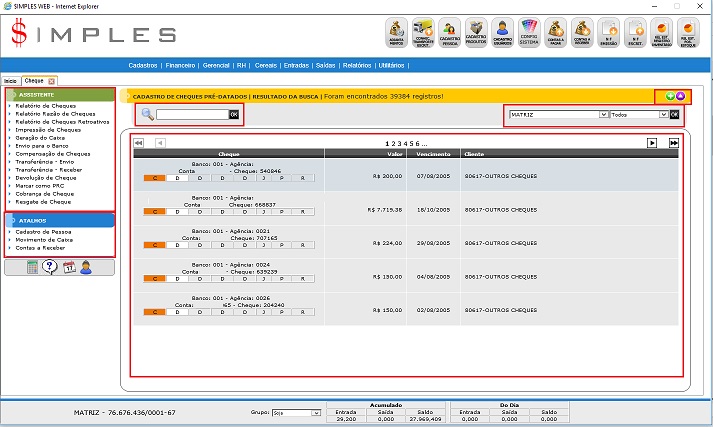Image resolution: width=713 pixels, height=427 pixels.
Task: Click green add record button
Action: pos(670,96)
